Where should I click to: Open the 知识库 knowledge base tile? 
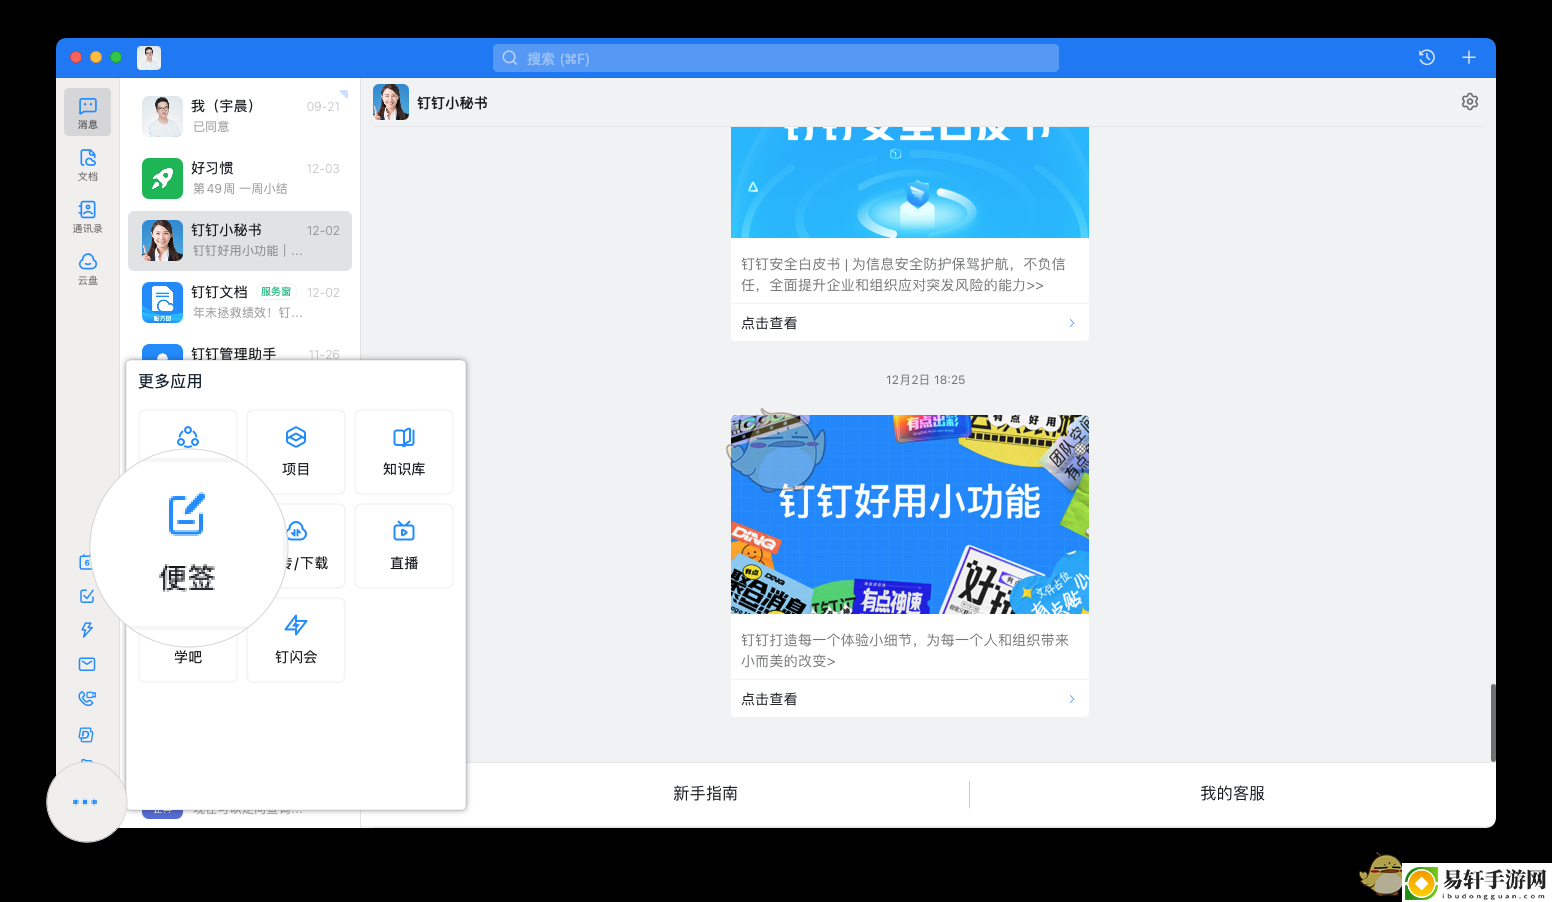[404, 452]
